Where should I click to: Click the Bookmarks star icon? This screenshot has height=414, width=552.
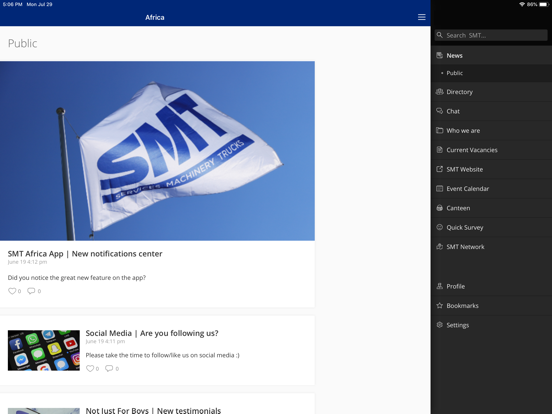439,305
